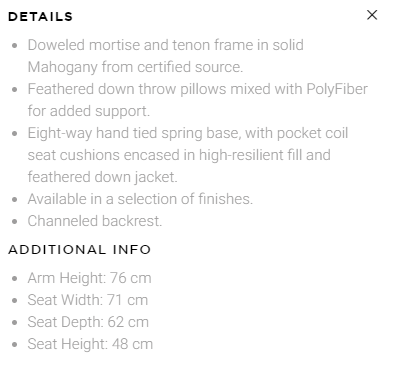The height and width of the screenshot is (369, 412).
Task: Click the Mahogany from certified source line
Action: (135, 67)
